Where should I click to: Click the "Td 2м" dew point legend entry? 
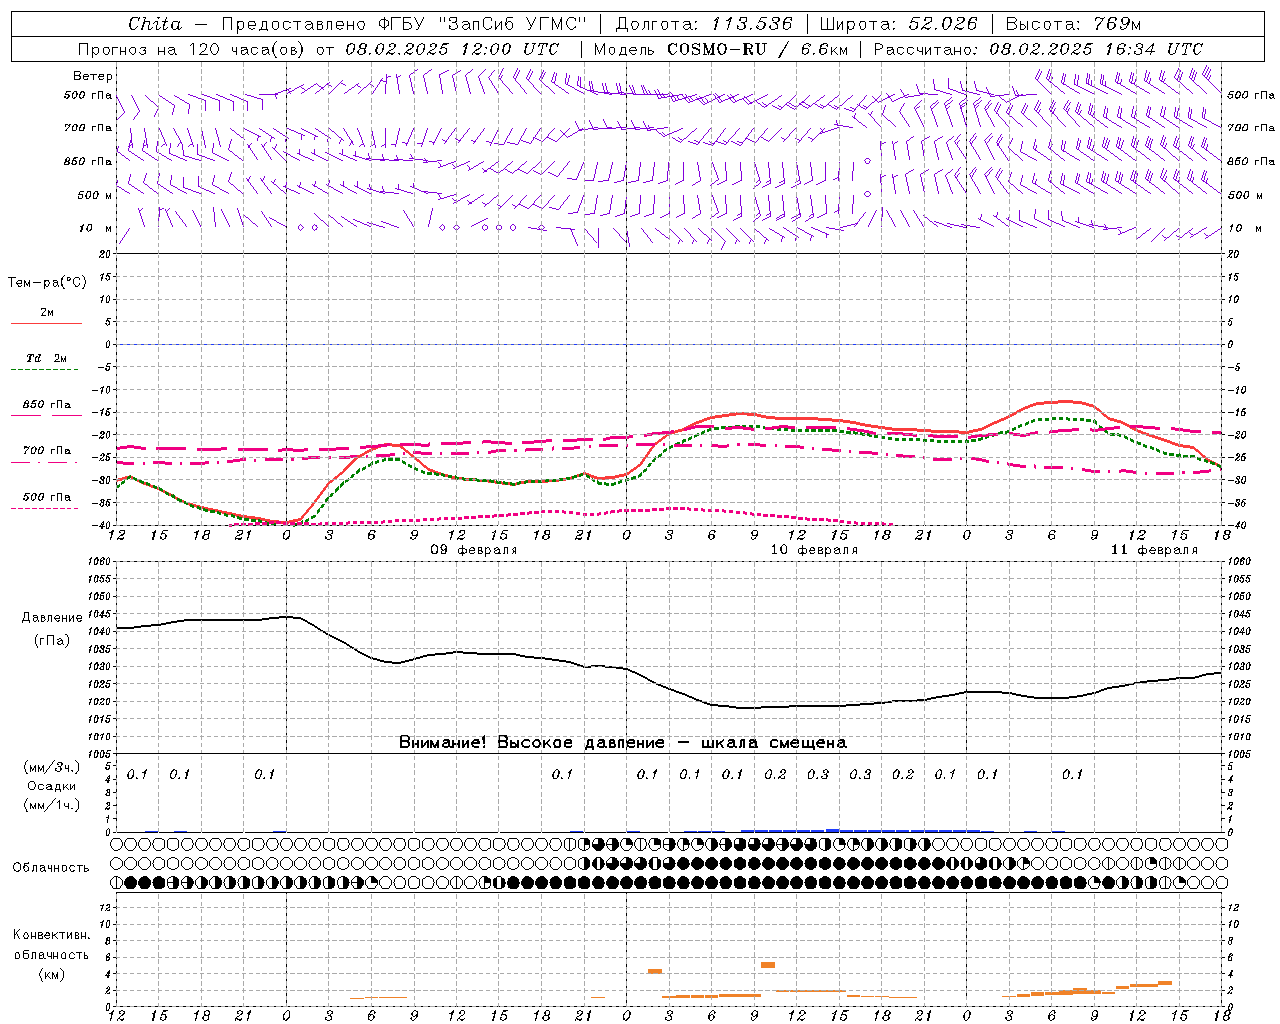pos(46,358)
